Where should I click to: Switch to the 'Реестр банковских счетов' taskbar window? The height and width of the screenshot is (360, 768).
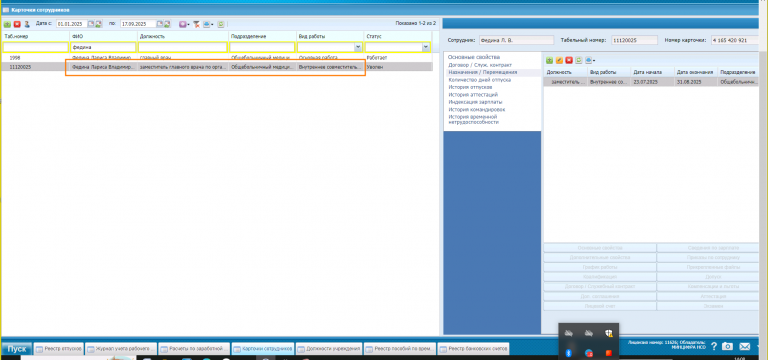click(473, 349)
